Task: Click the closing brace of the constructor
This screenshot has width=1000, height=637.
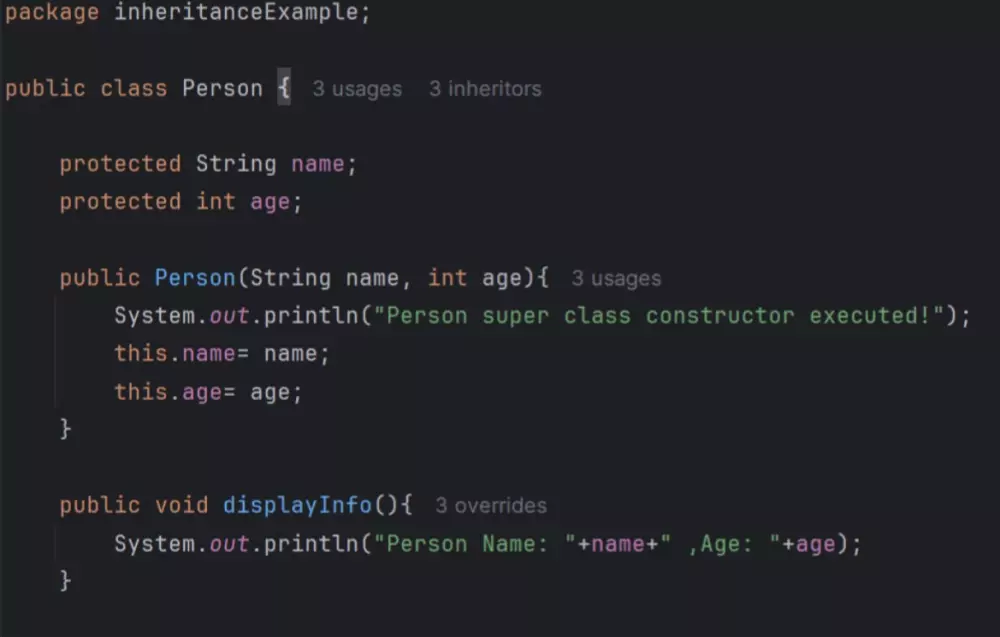Action: pos(65,428)
